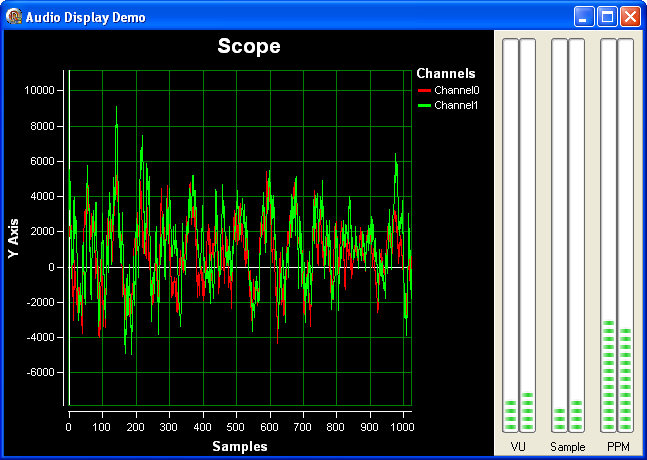Image resolution: width=647 pixels, height=460 pixels.
Task: Click the right Sample meter bar
Action: (x=576, y=235)
